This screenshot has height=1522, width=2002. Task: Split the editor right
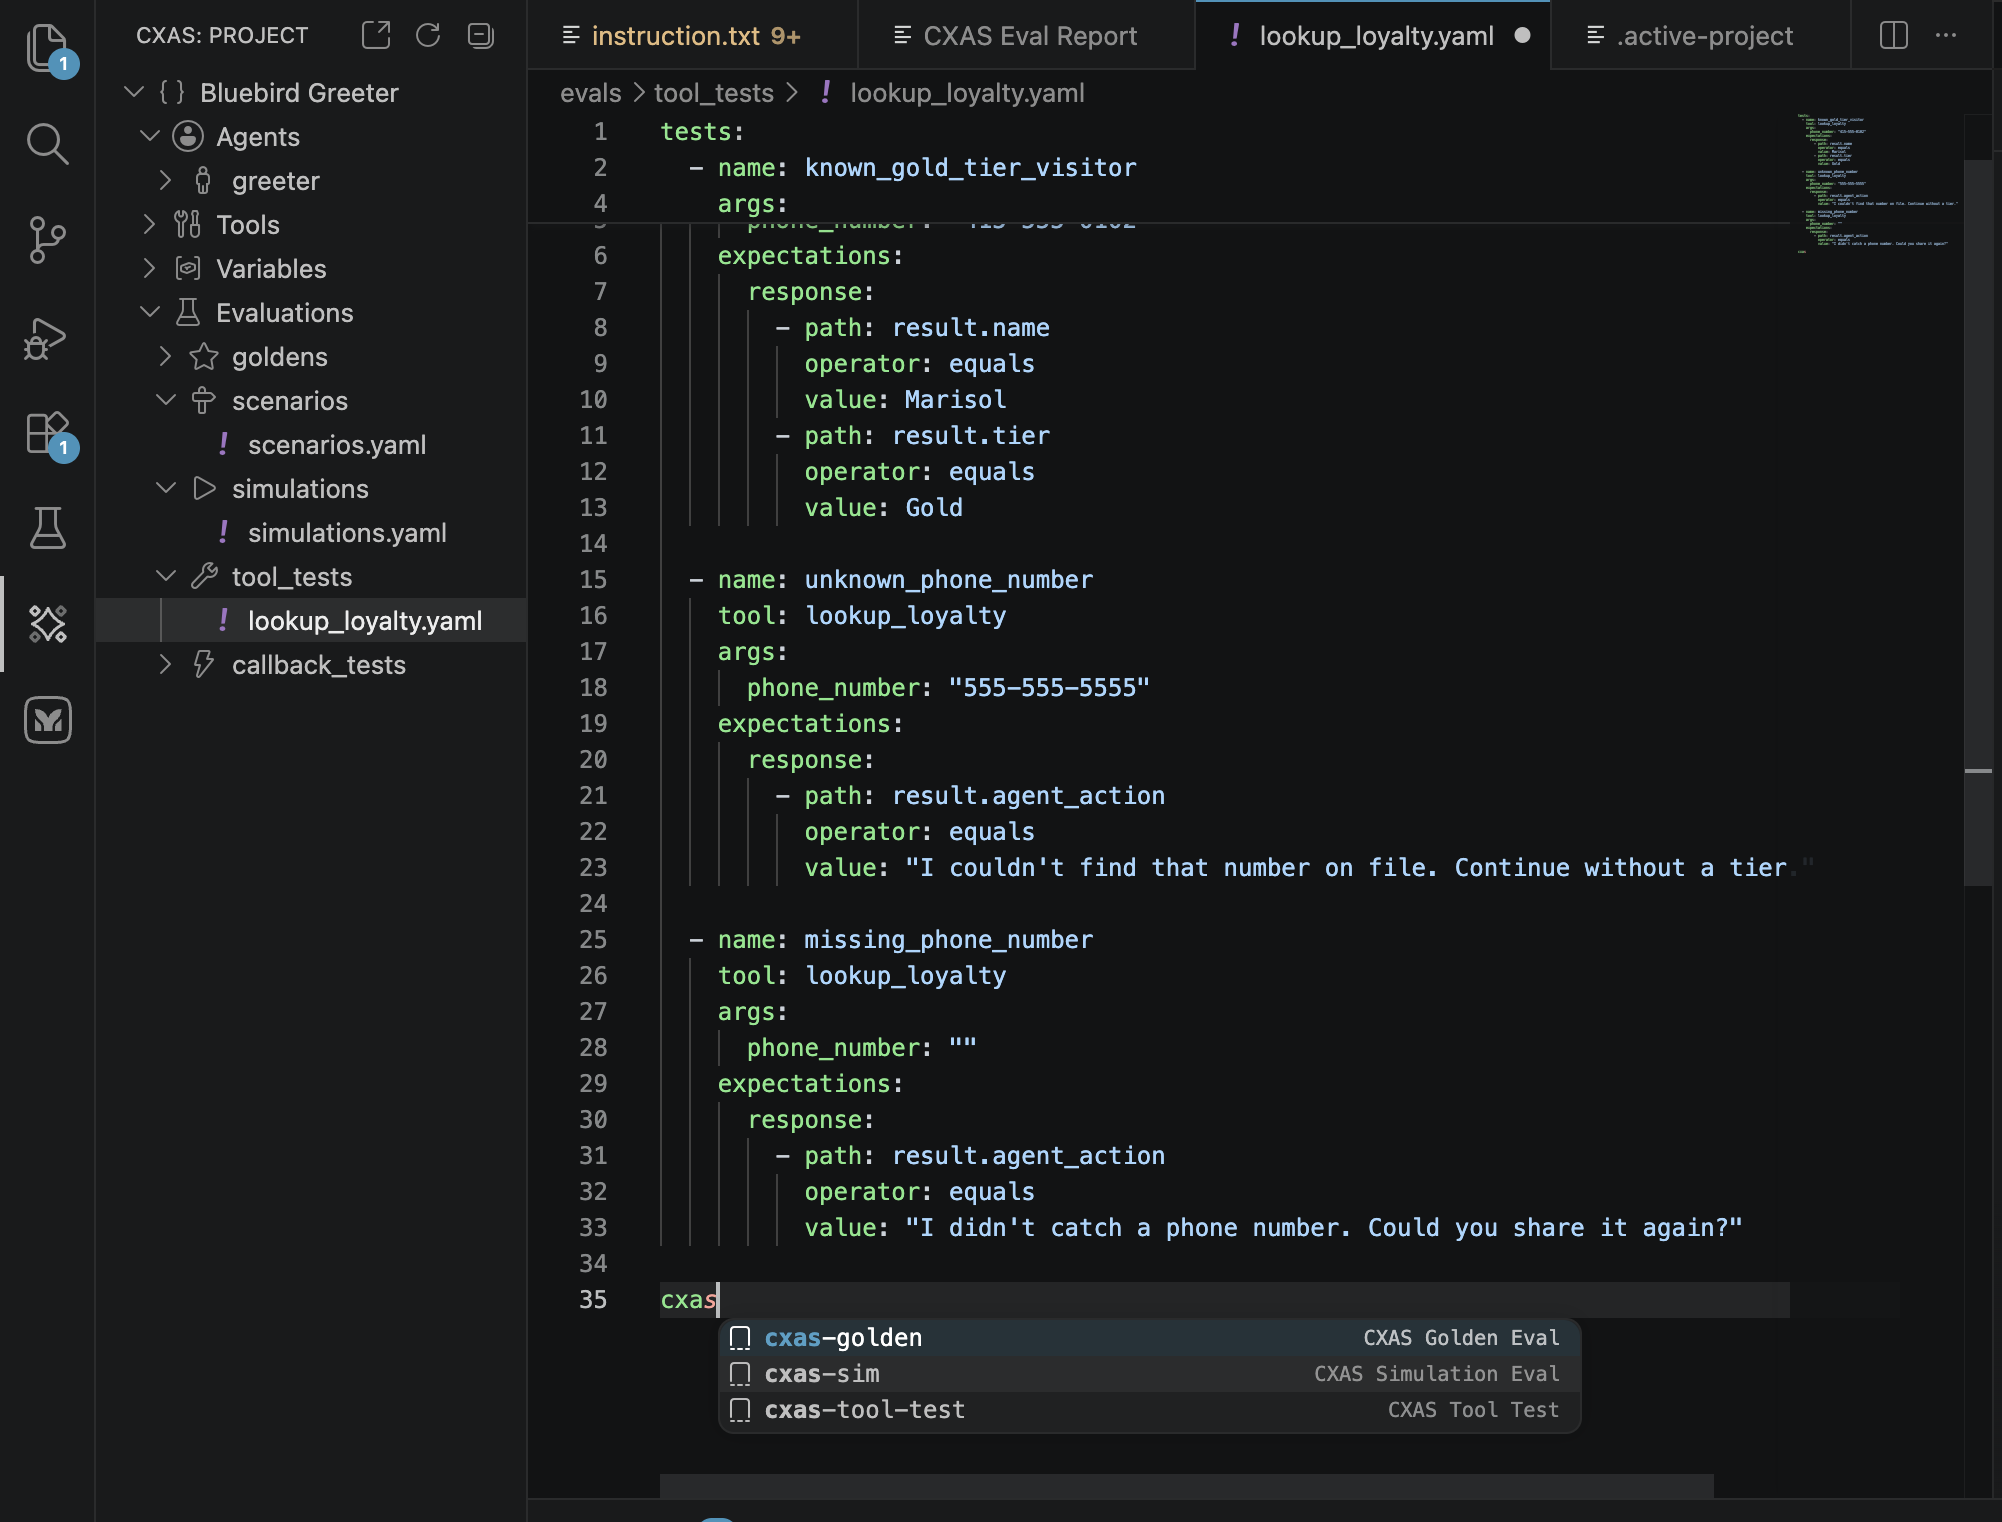point(1894,35)
